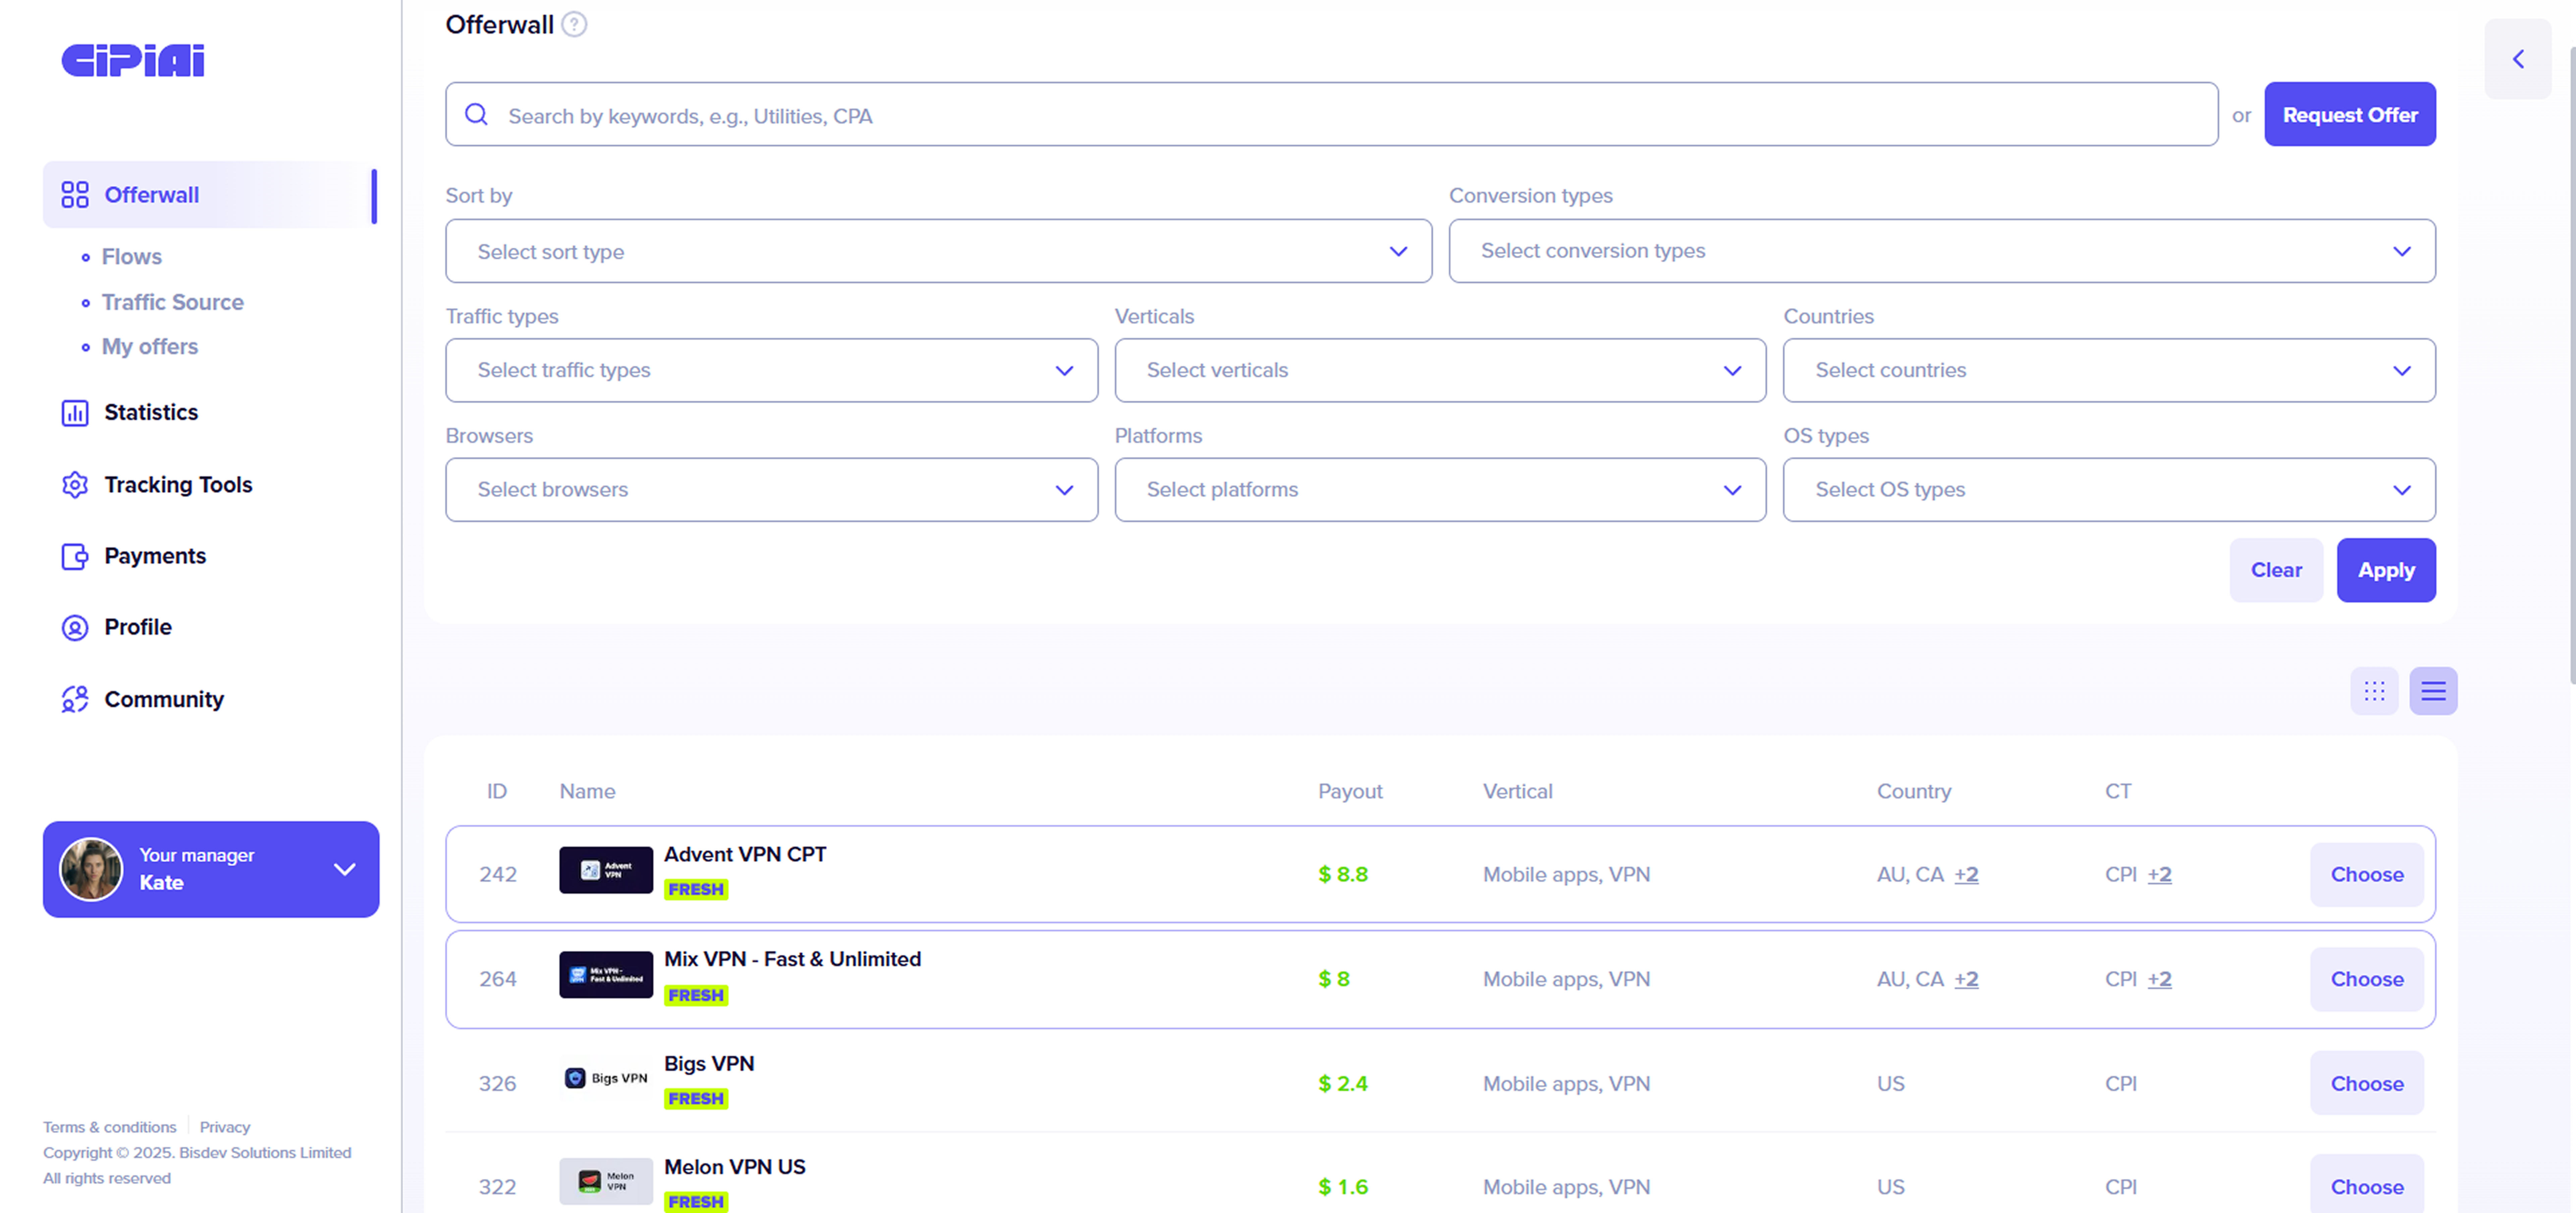2576x1213 pixels.
Task: Open Statistics via its bar chart icon
Action: (75, 413)
